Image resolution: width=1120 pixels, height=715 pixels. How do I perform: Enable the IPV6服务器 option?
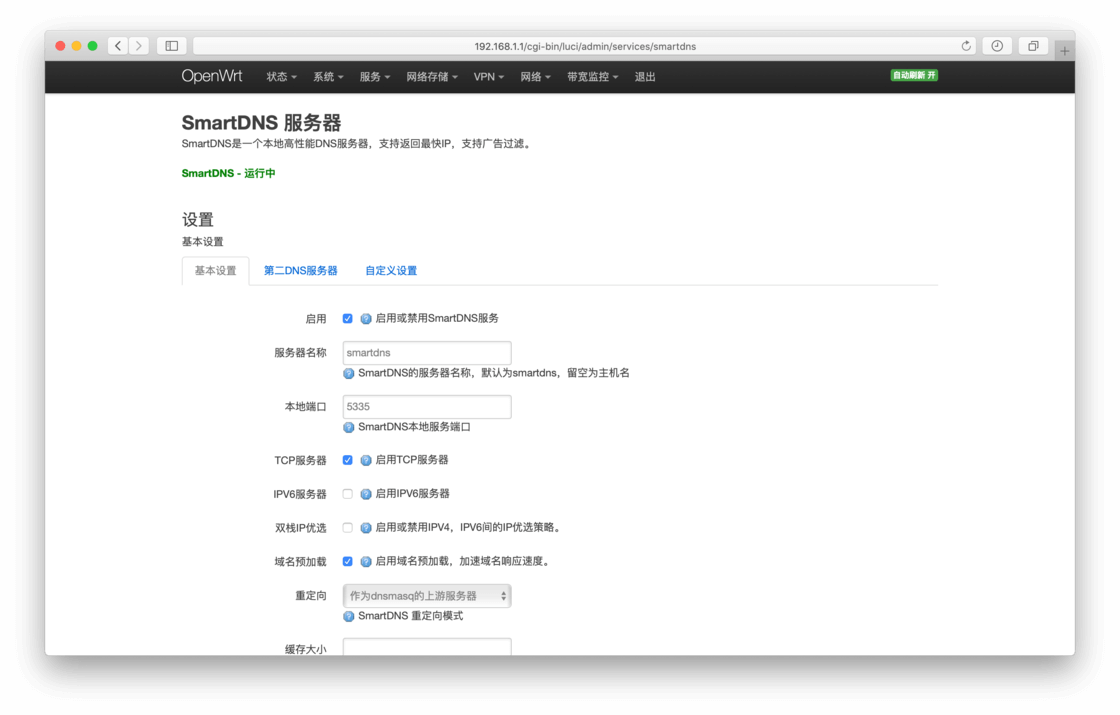tap(347, 493)
